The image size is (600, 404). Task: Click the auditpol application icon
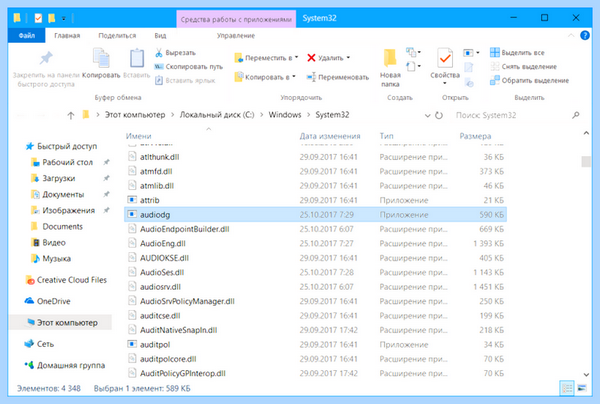[132, 344]
